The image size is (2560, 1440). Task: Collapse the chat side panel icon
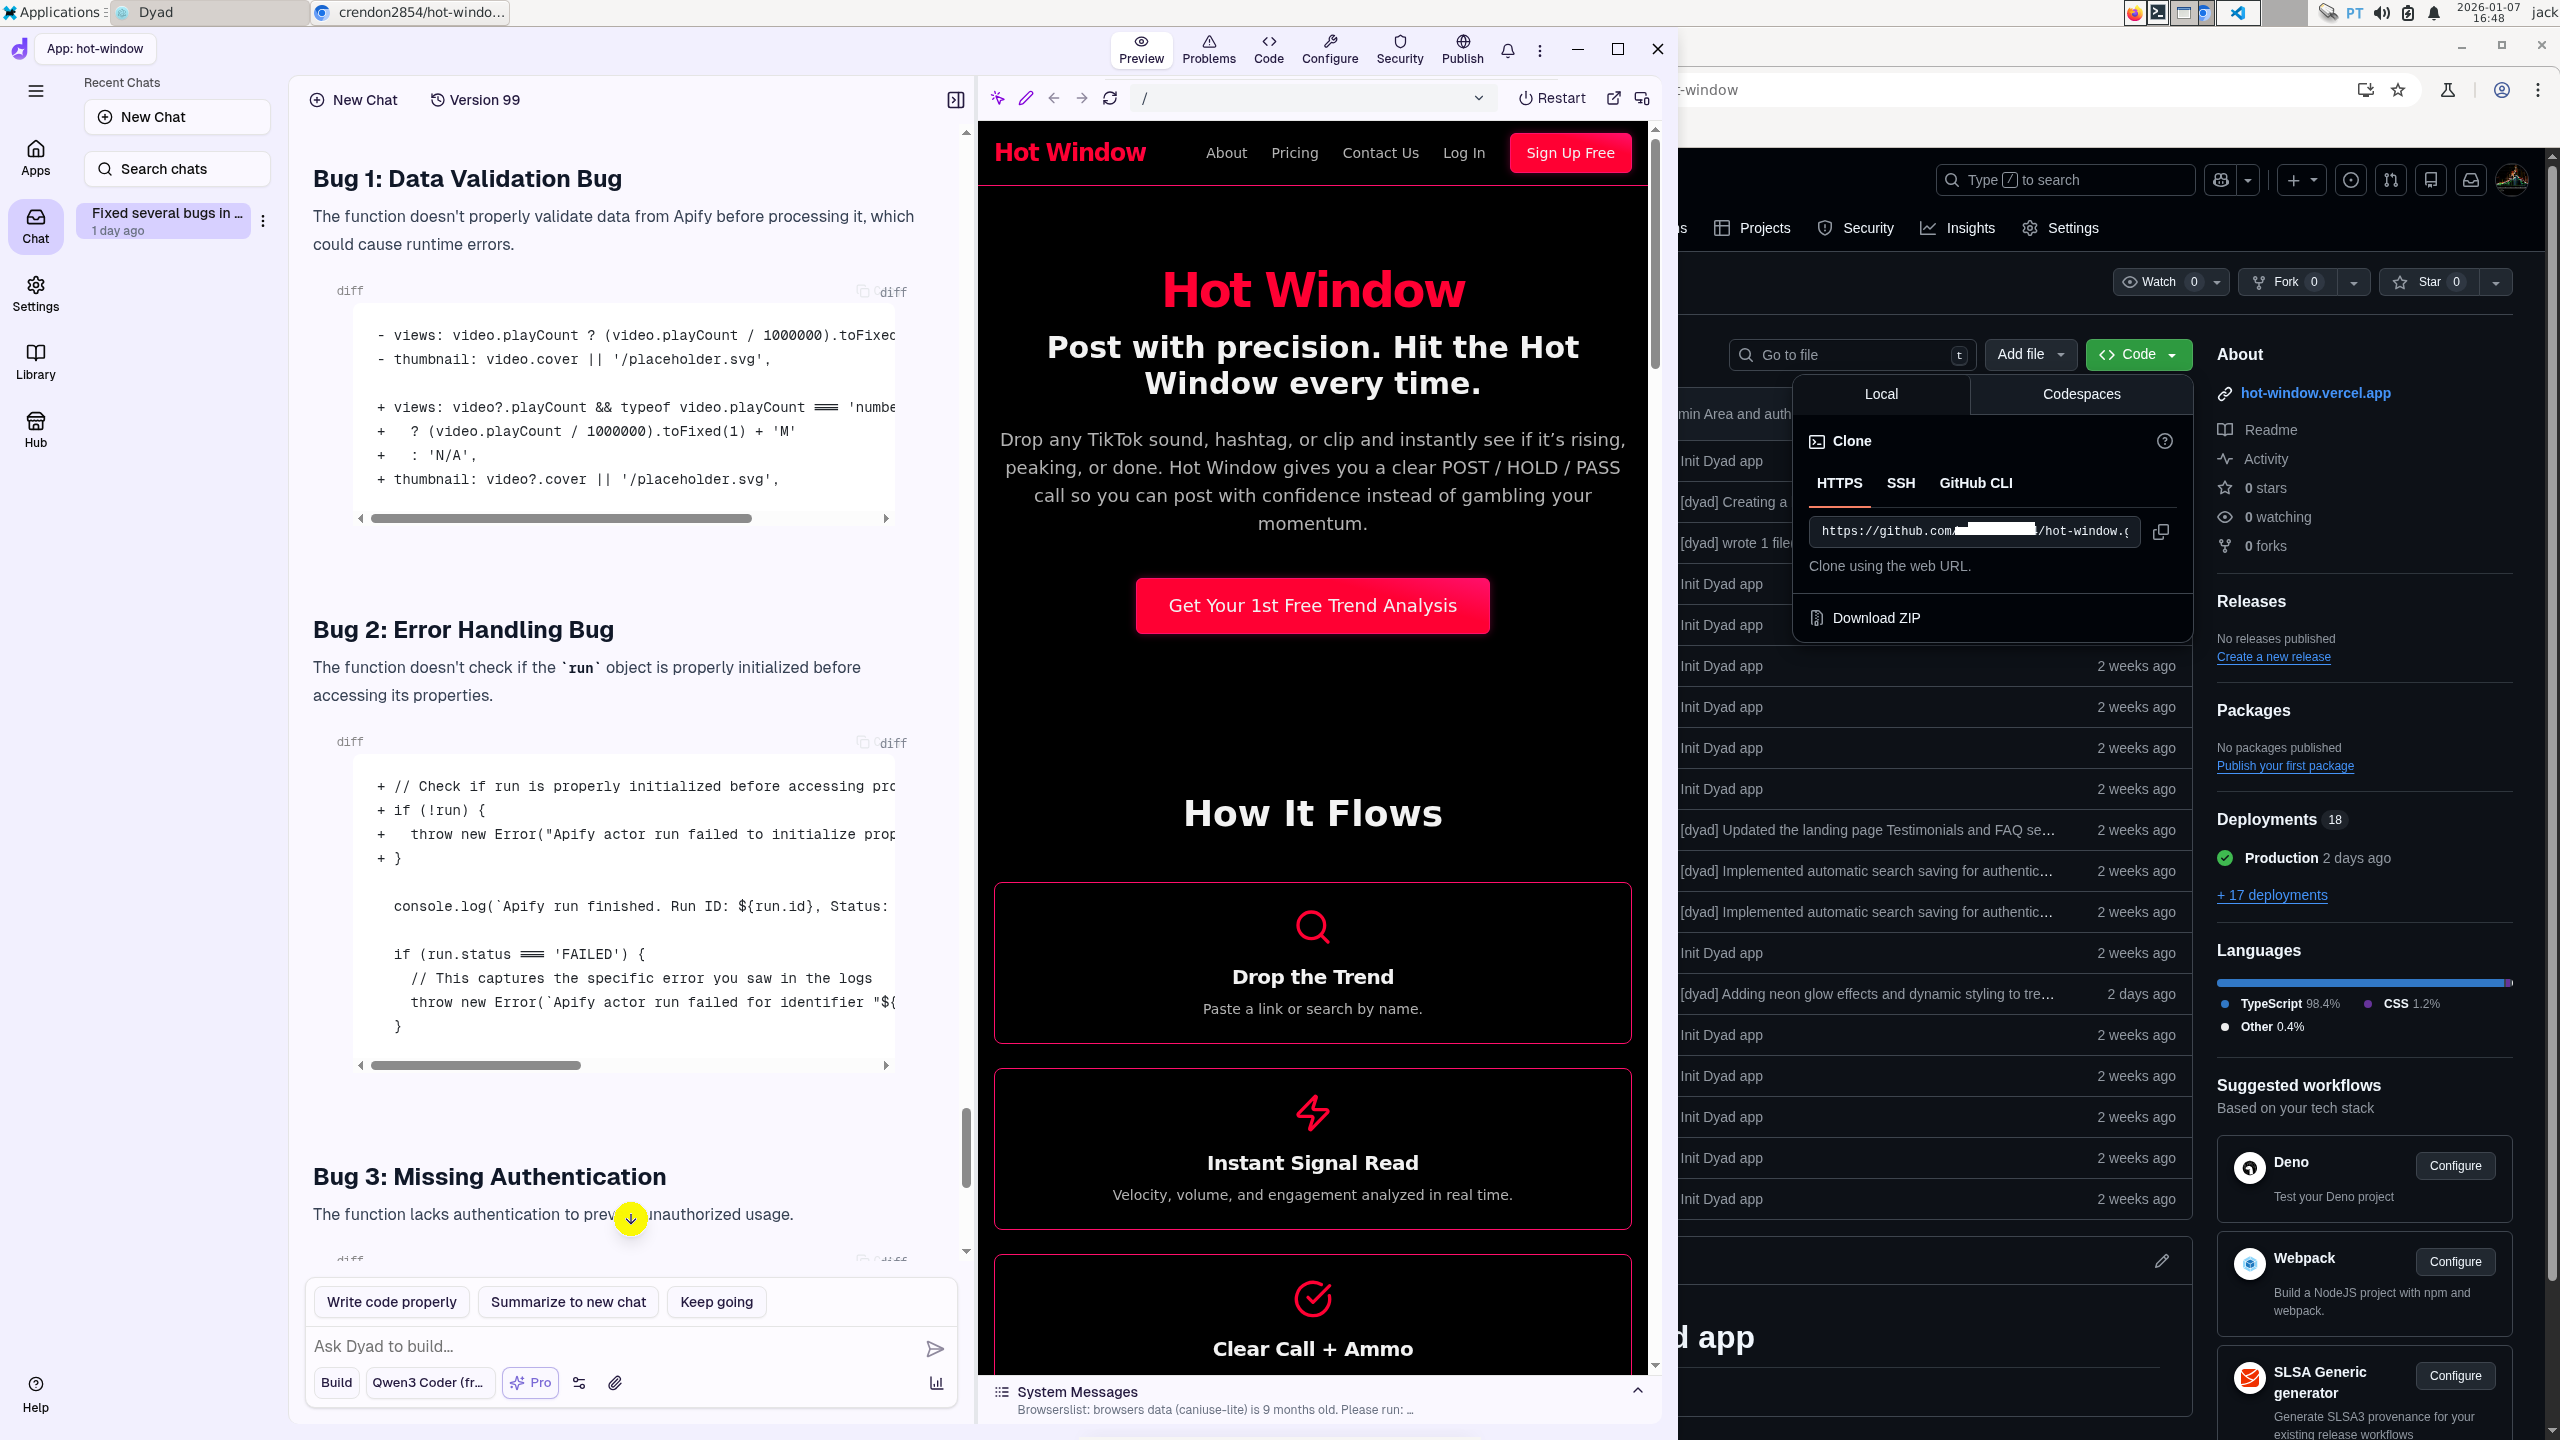click(956, 100)
